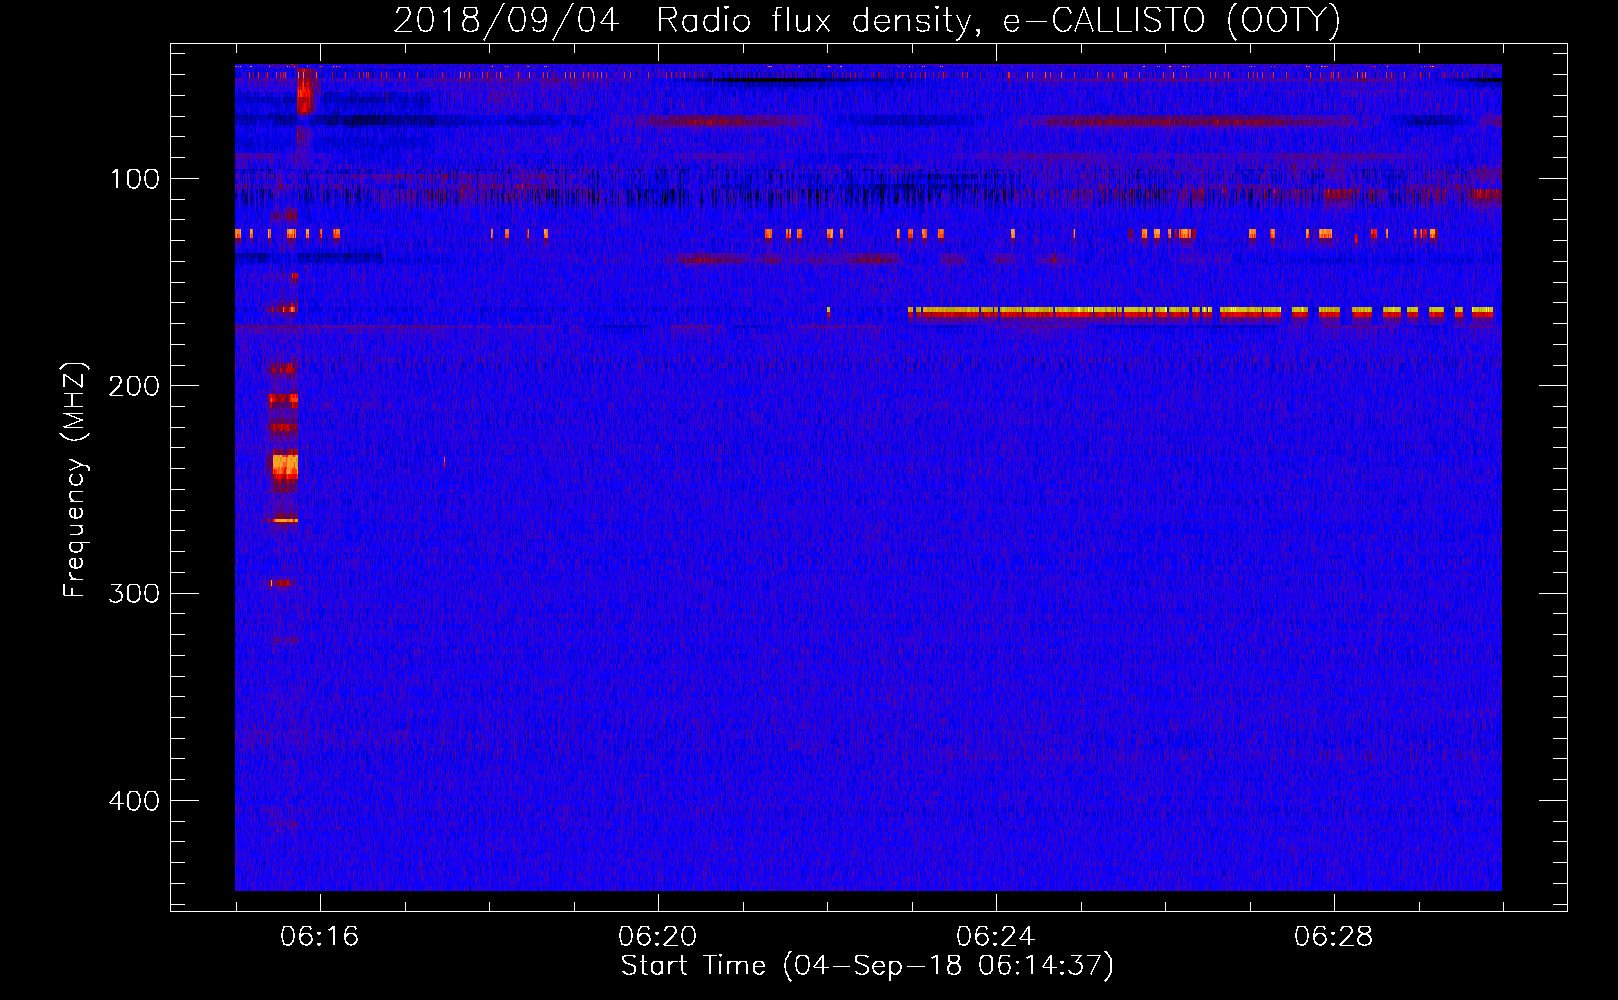Click the Start Time axis caption
1618x1000 pixels.
click(867, 966)
